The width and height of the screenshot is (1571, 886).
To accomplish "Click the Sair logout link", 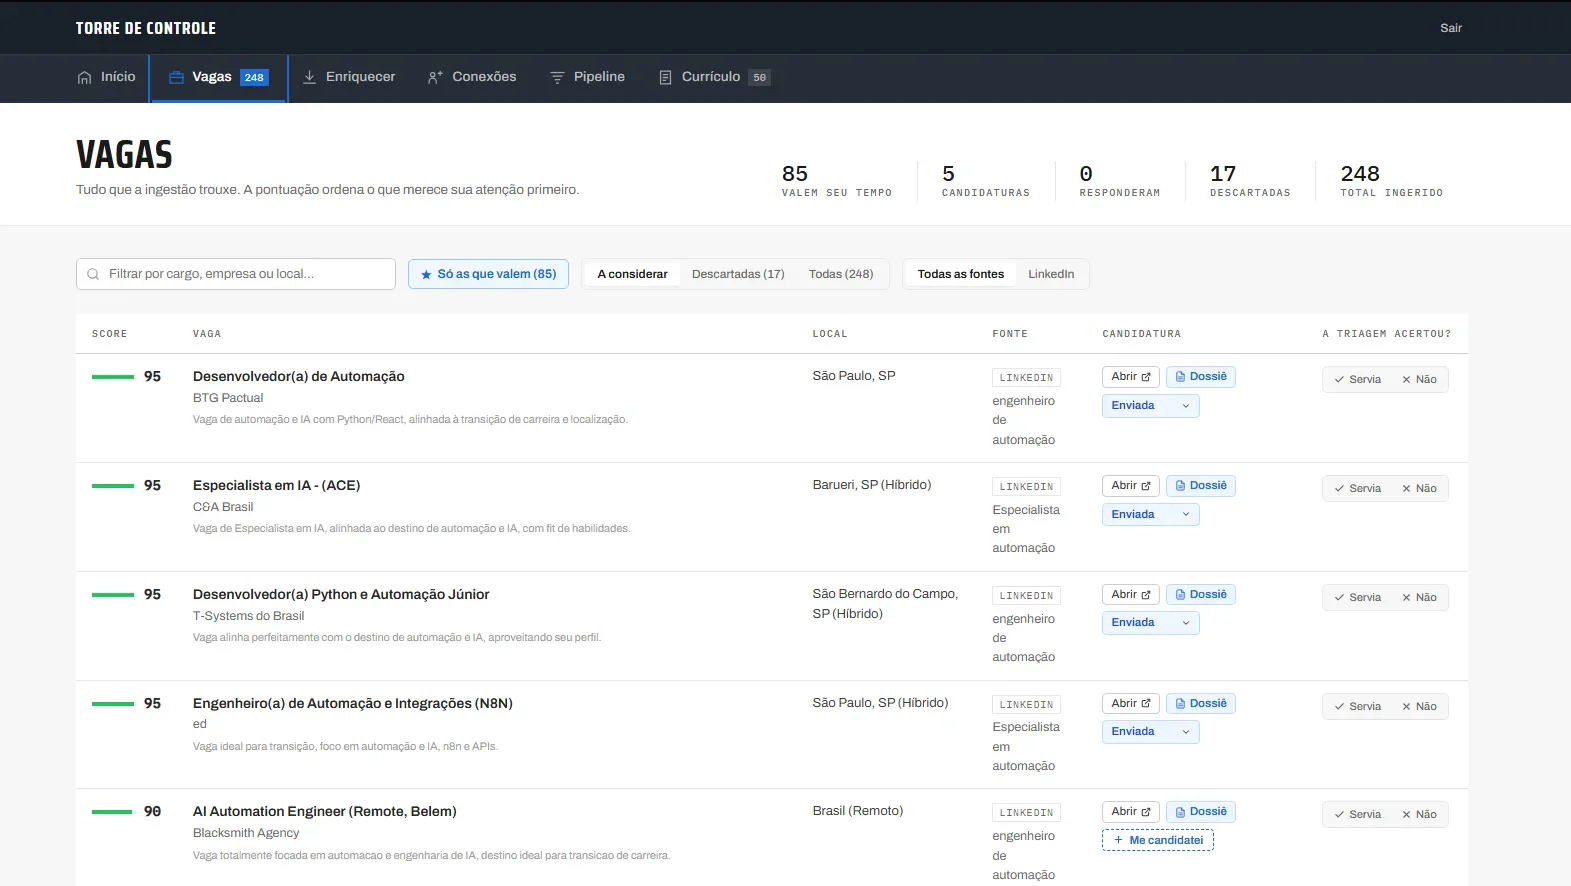I will click(x=1451, y=28).
